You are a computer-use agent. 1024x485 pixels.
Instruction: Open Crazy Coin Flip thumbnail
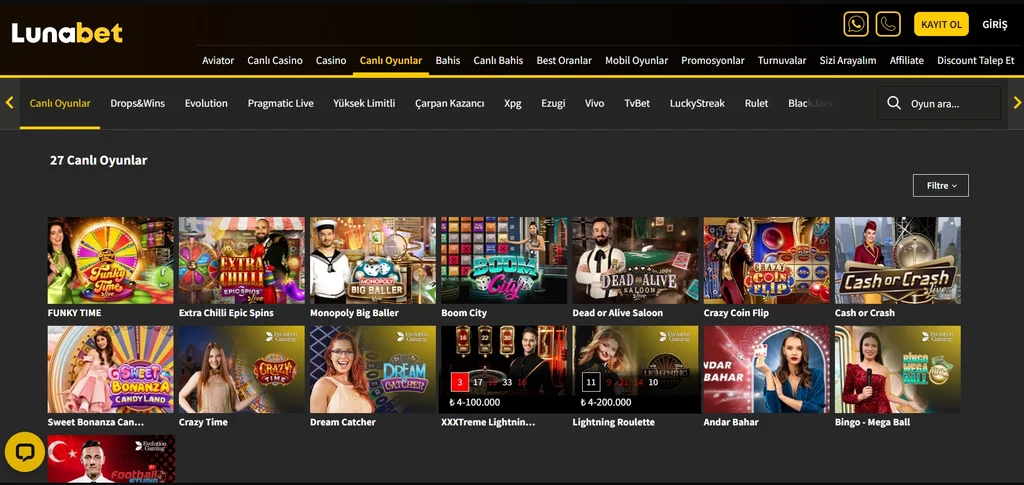[x=767, y=260]
